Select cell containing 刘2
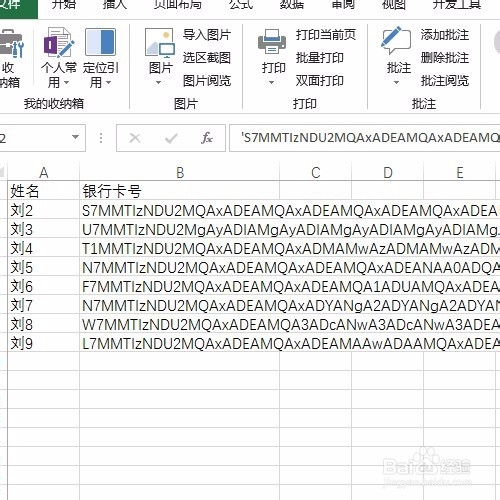500x500 pixels. coord(43,210)
